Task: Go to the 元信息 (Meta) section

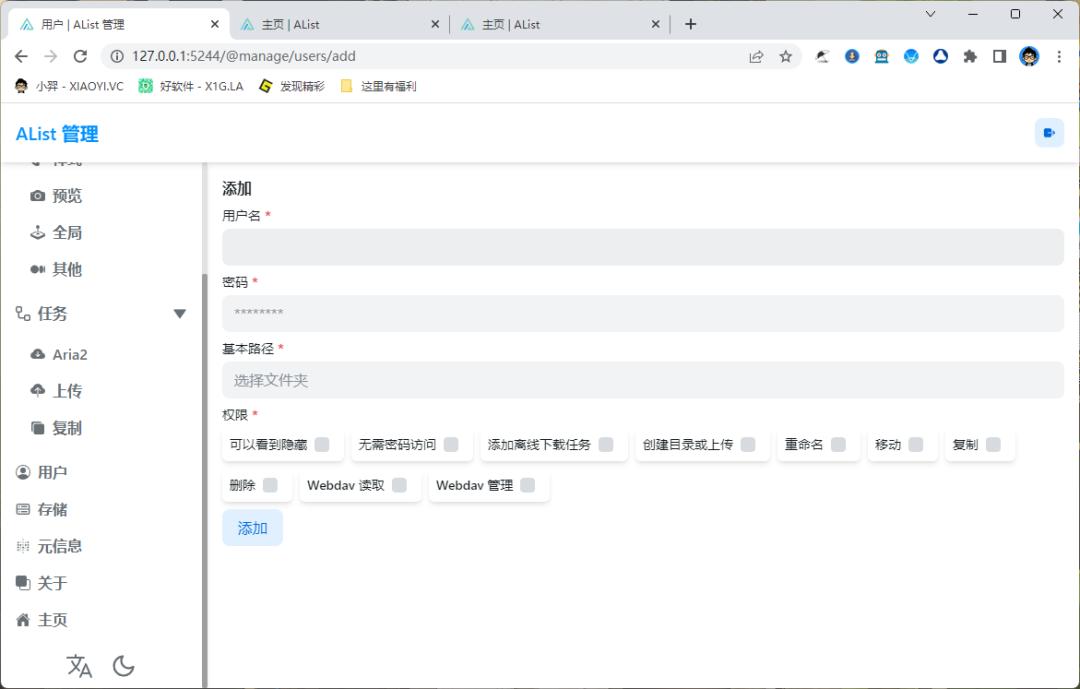Action: (58, 546)
